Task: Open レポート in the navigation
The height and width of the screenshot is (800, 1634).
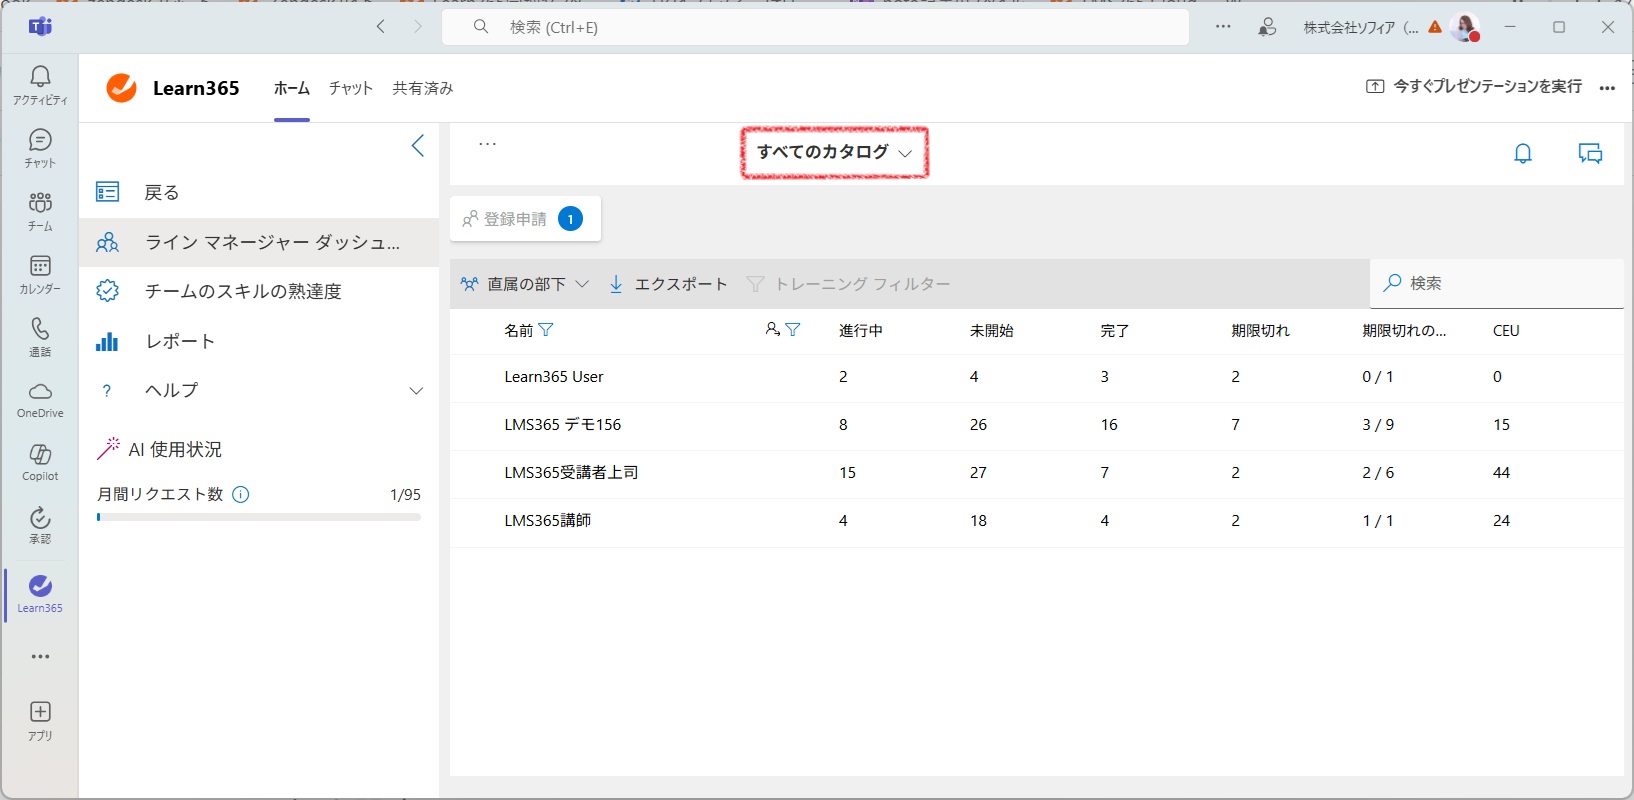Action: point(259,341)
